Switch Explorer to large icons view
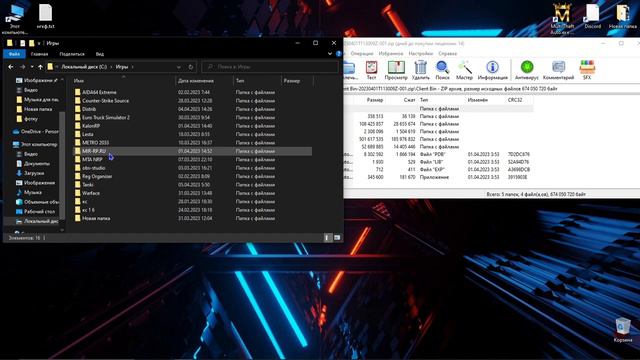Viewport: 640px width, 360px height. [x=337, y=238]
